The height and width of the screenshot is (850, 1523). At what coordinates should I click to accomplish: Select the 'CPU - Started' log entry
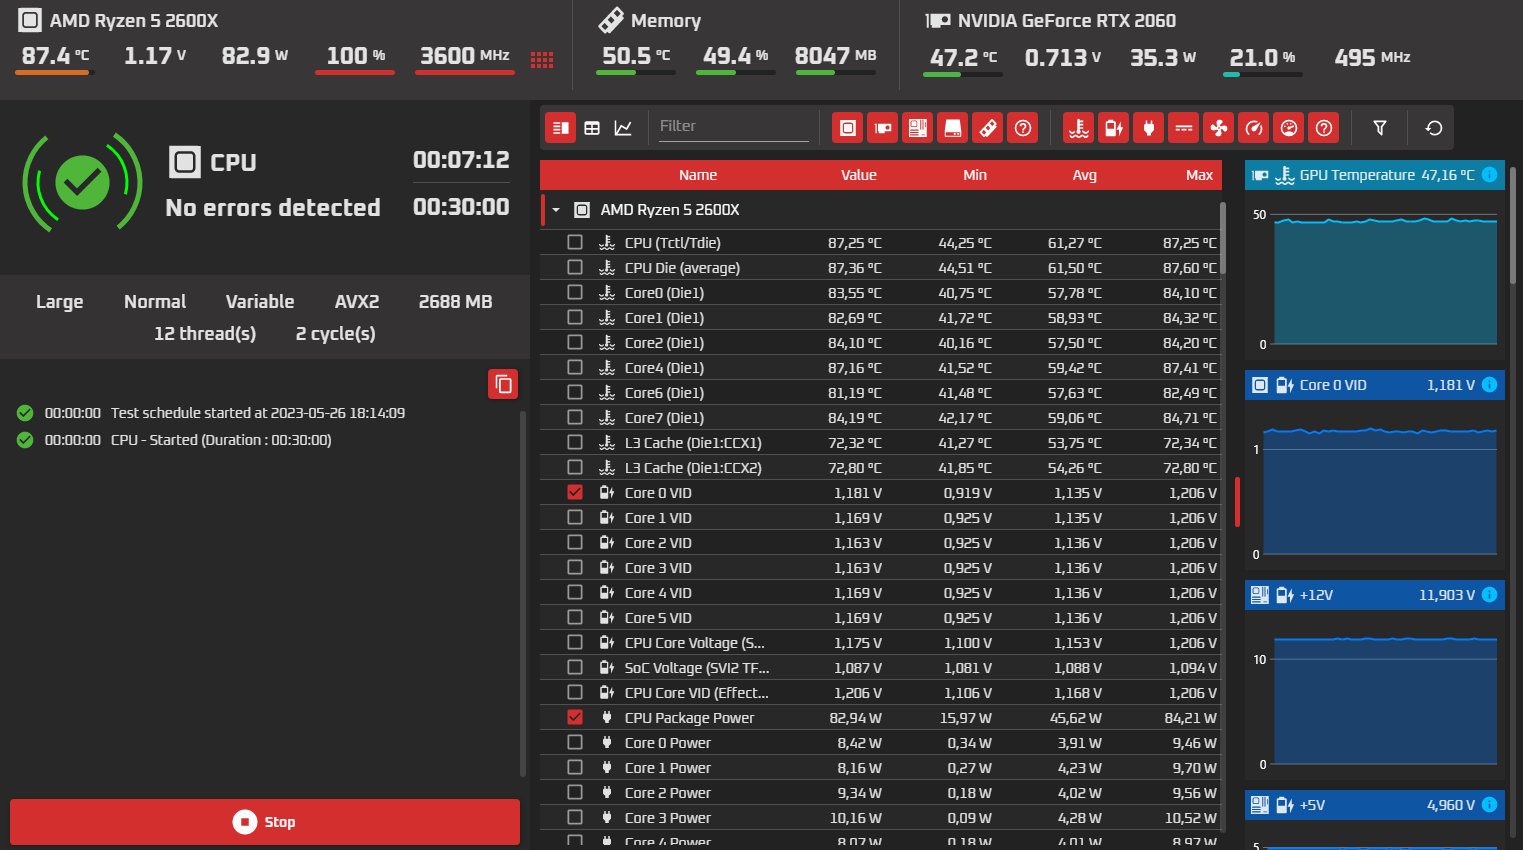[221, 440]
